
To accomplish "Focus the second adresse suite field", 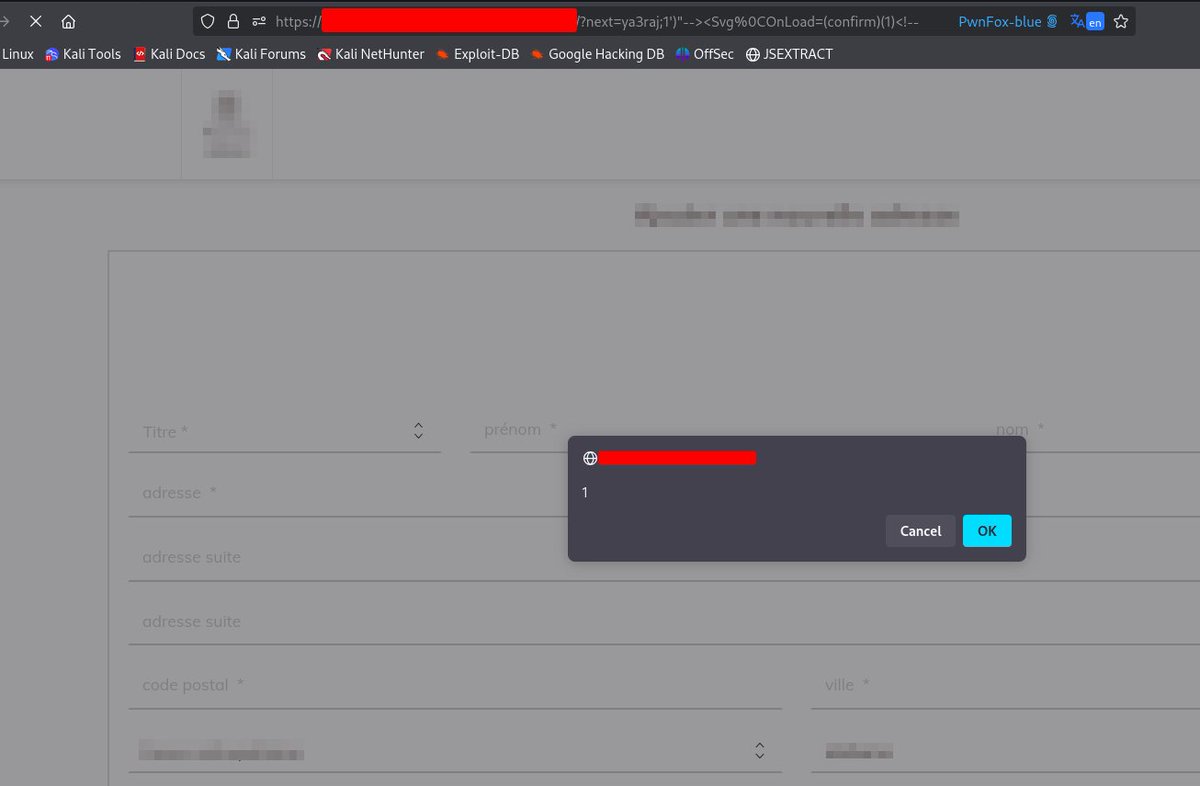I will point(664,621).
